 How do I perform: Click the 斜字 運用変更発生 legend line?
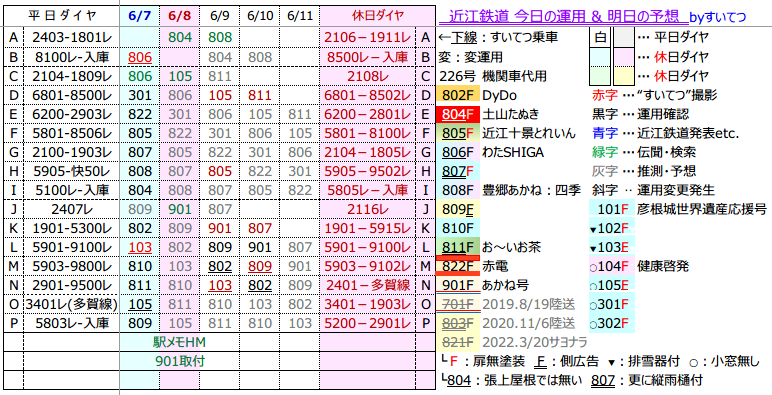tap(653, 191)
